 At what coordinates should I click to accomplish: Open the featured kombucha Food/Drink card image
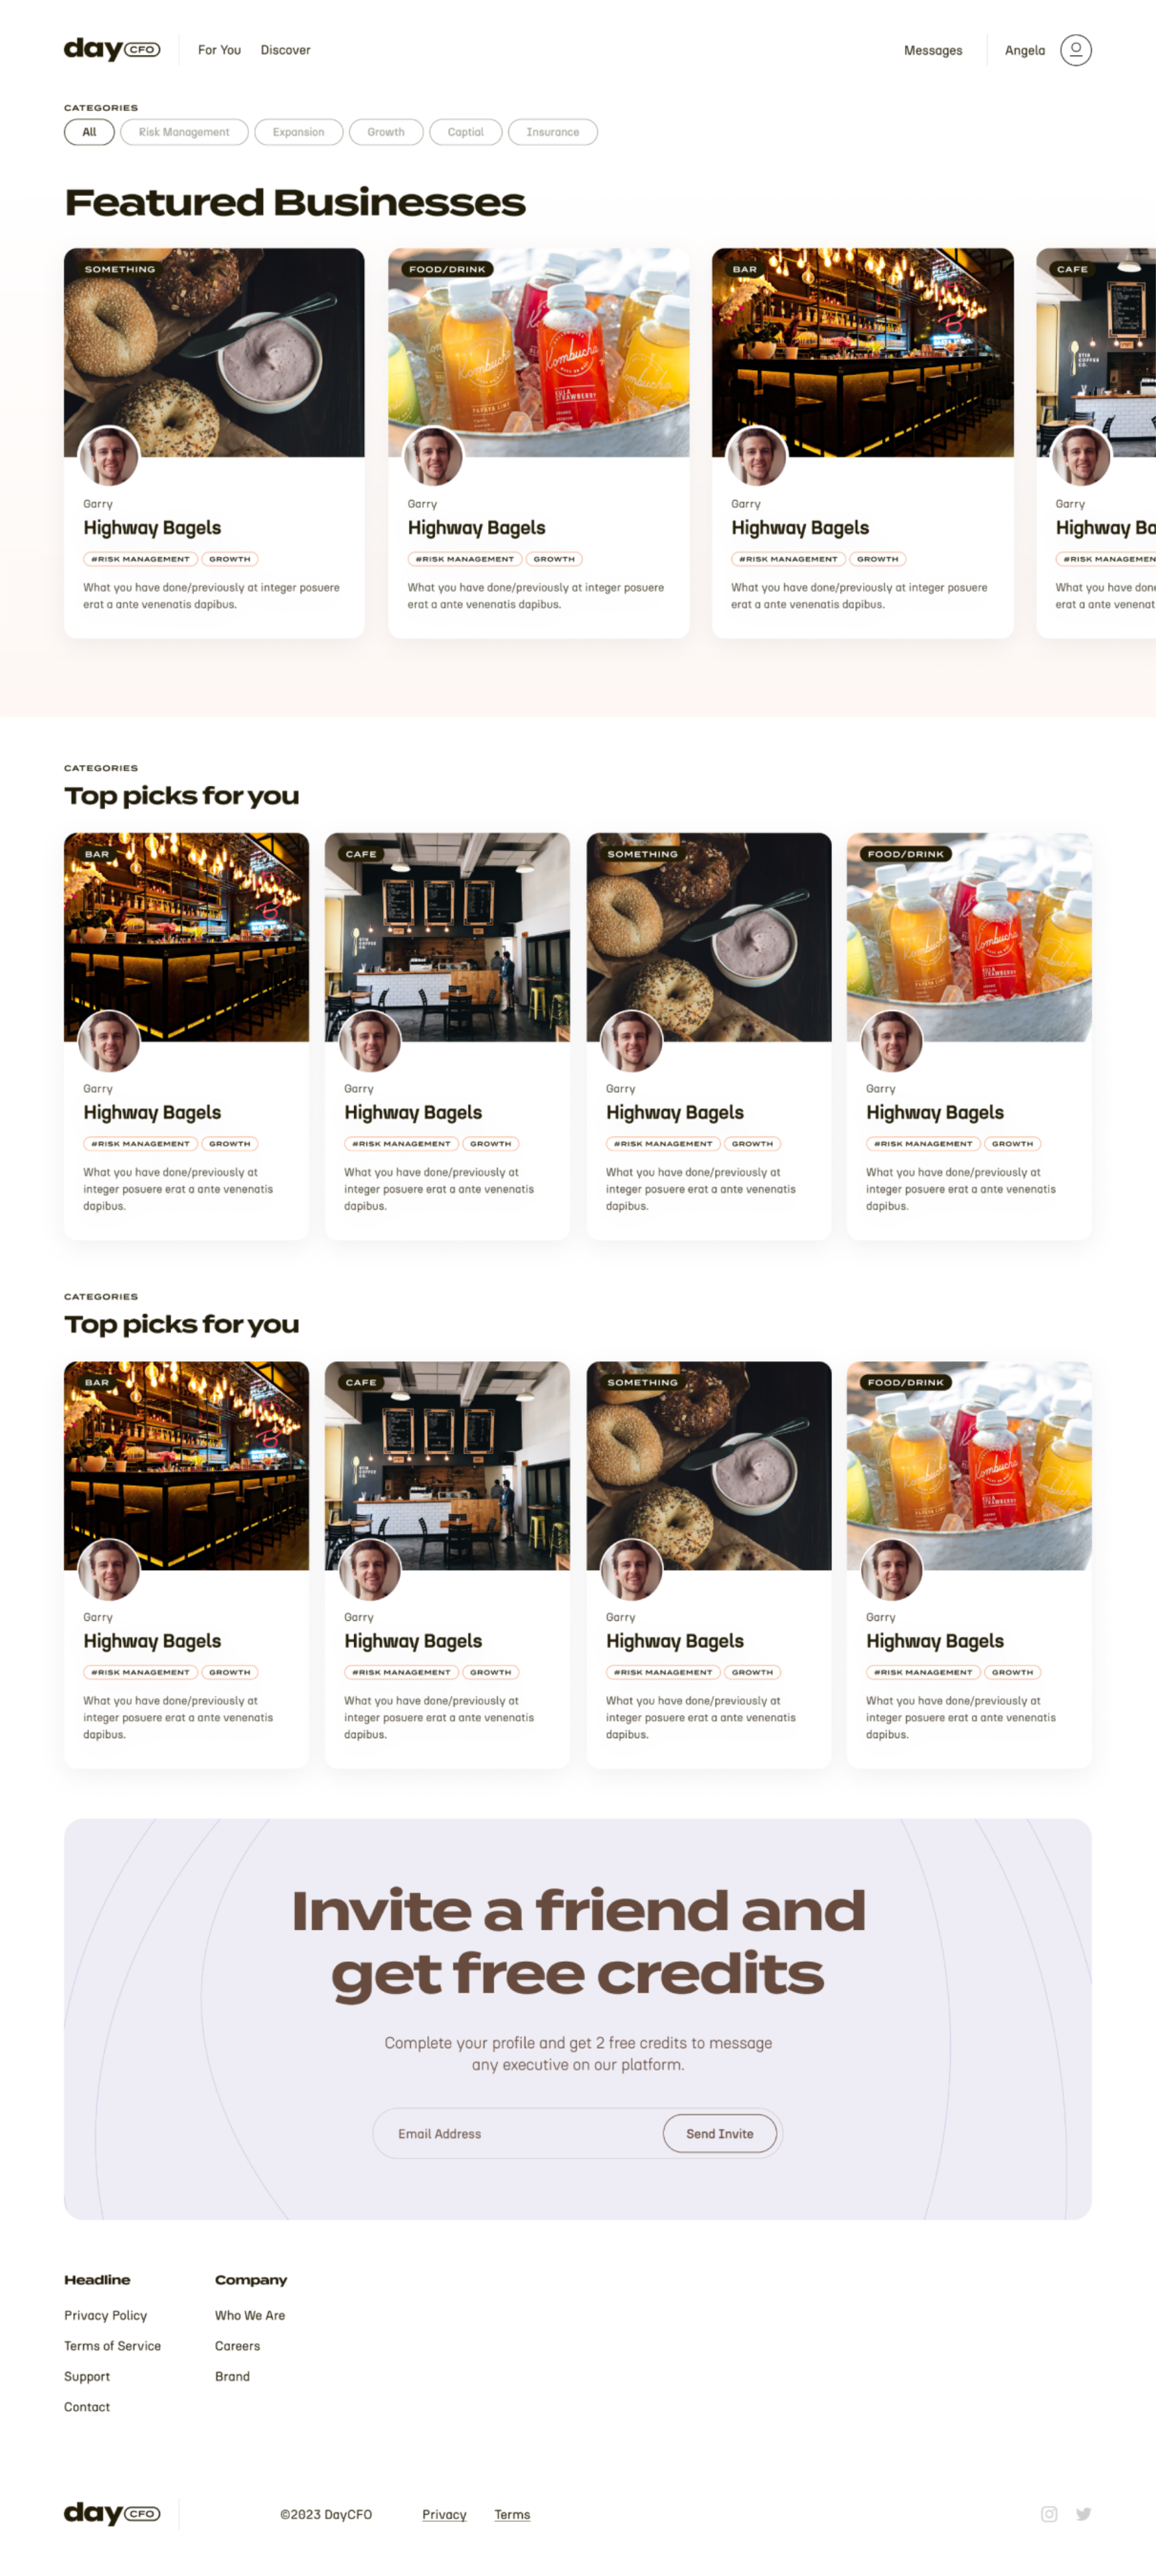pyautogui.click(x=538, y=352)
